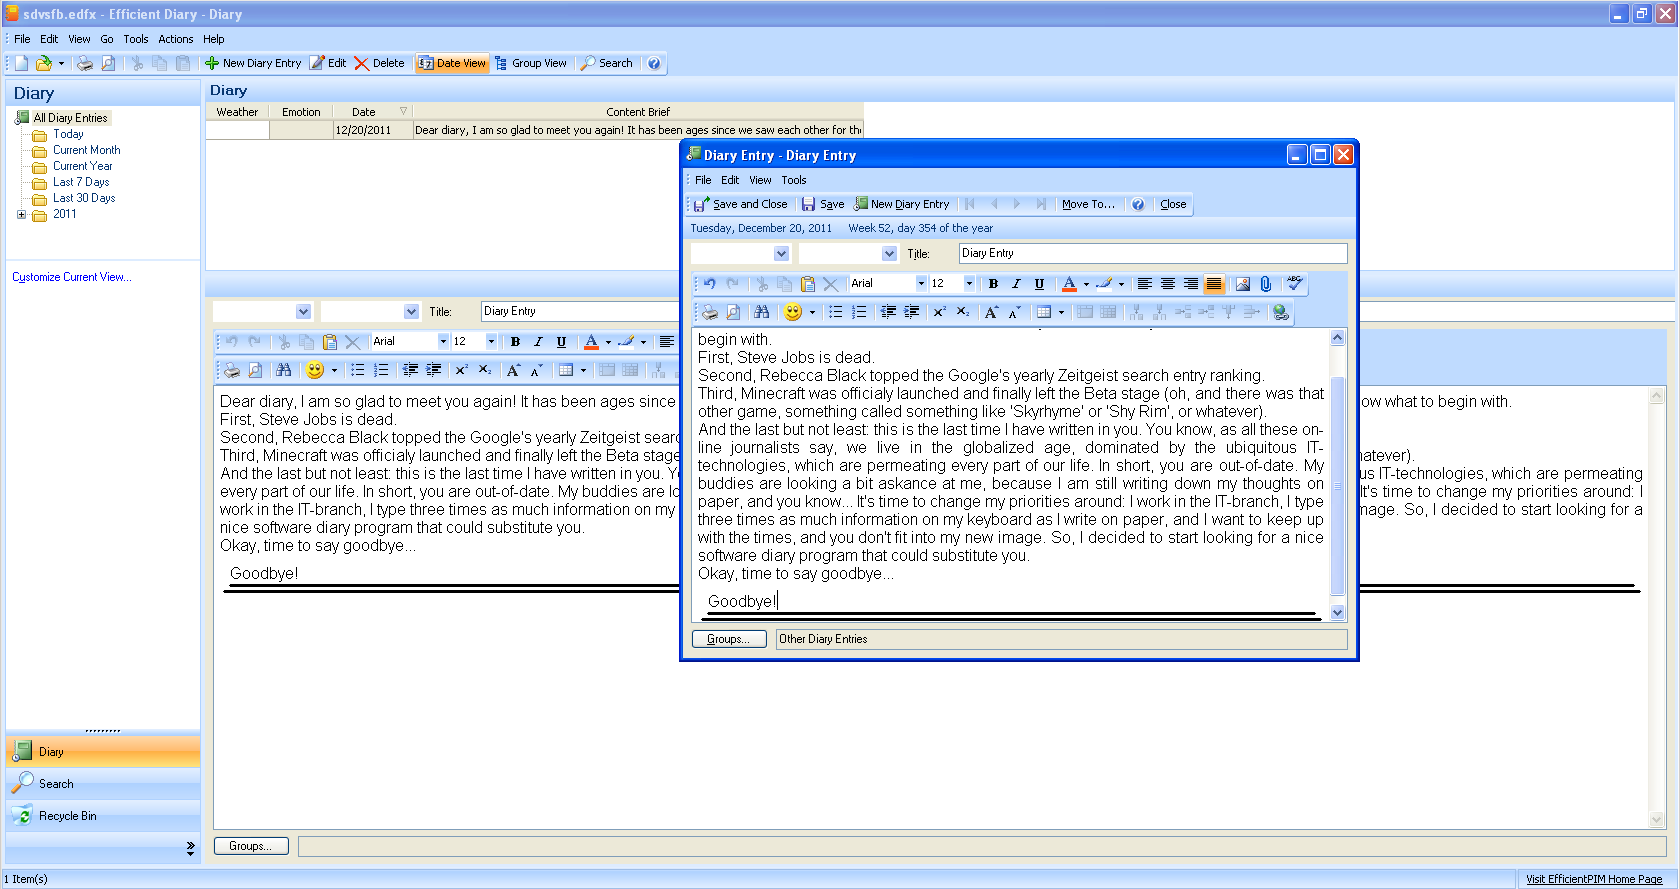Click Print icon in Diary Entry dialog
1680x889 pixels.
[710, 312]
